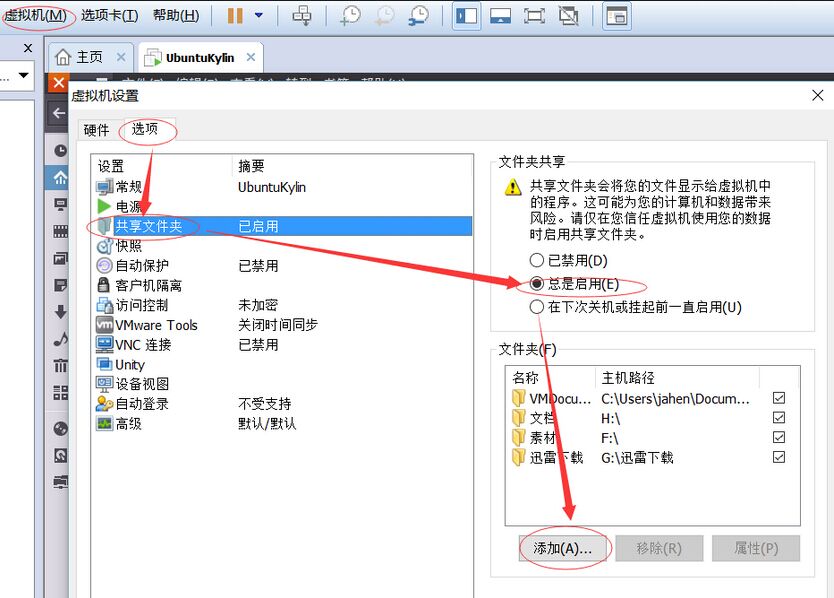The image size is (834, 598).
Task: Open Desktop in the guest file manager sidebar
Action: point(60,204)
